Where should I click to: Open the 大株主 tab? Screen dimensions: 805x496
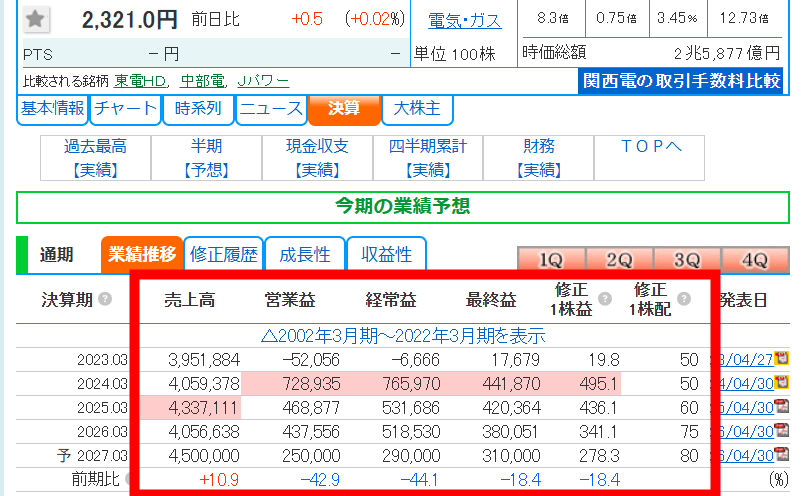(x=417, y=109)
